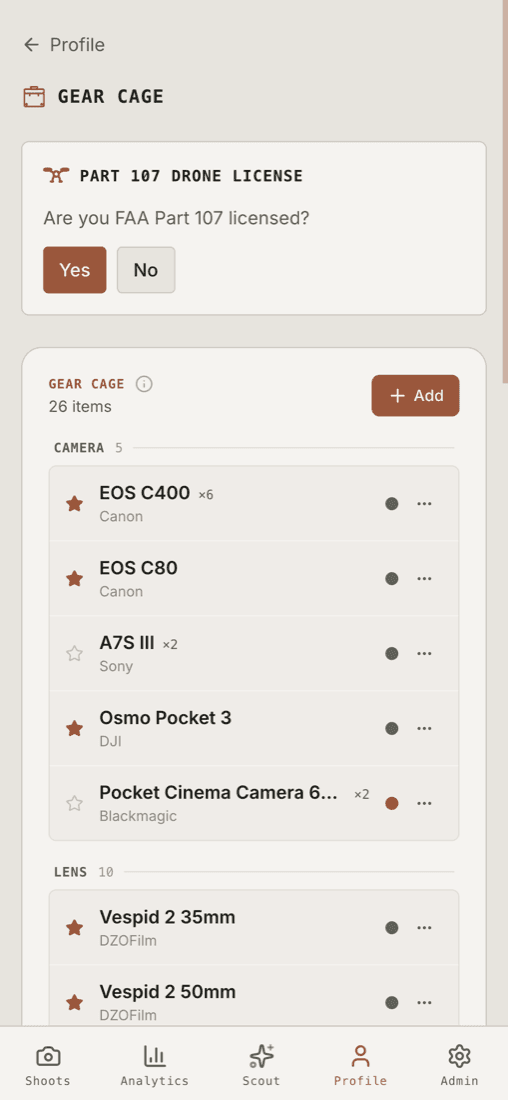Click the back arrow next to Profile

31,45
